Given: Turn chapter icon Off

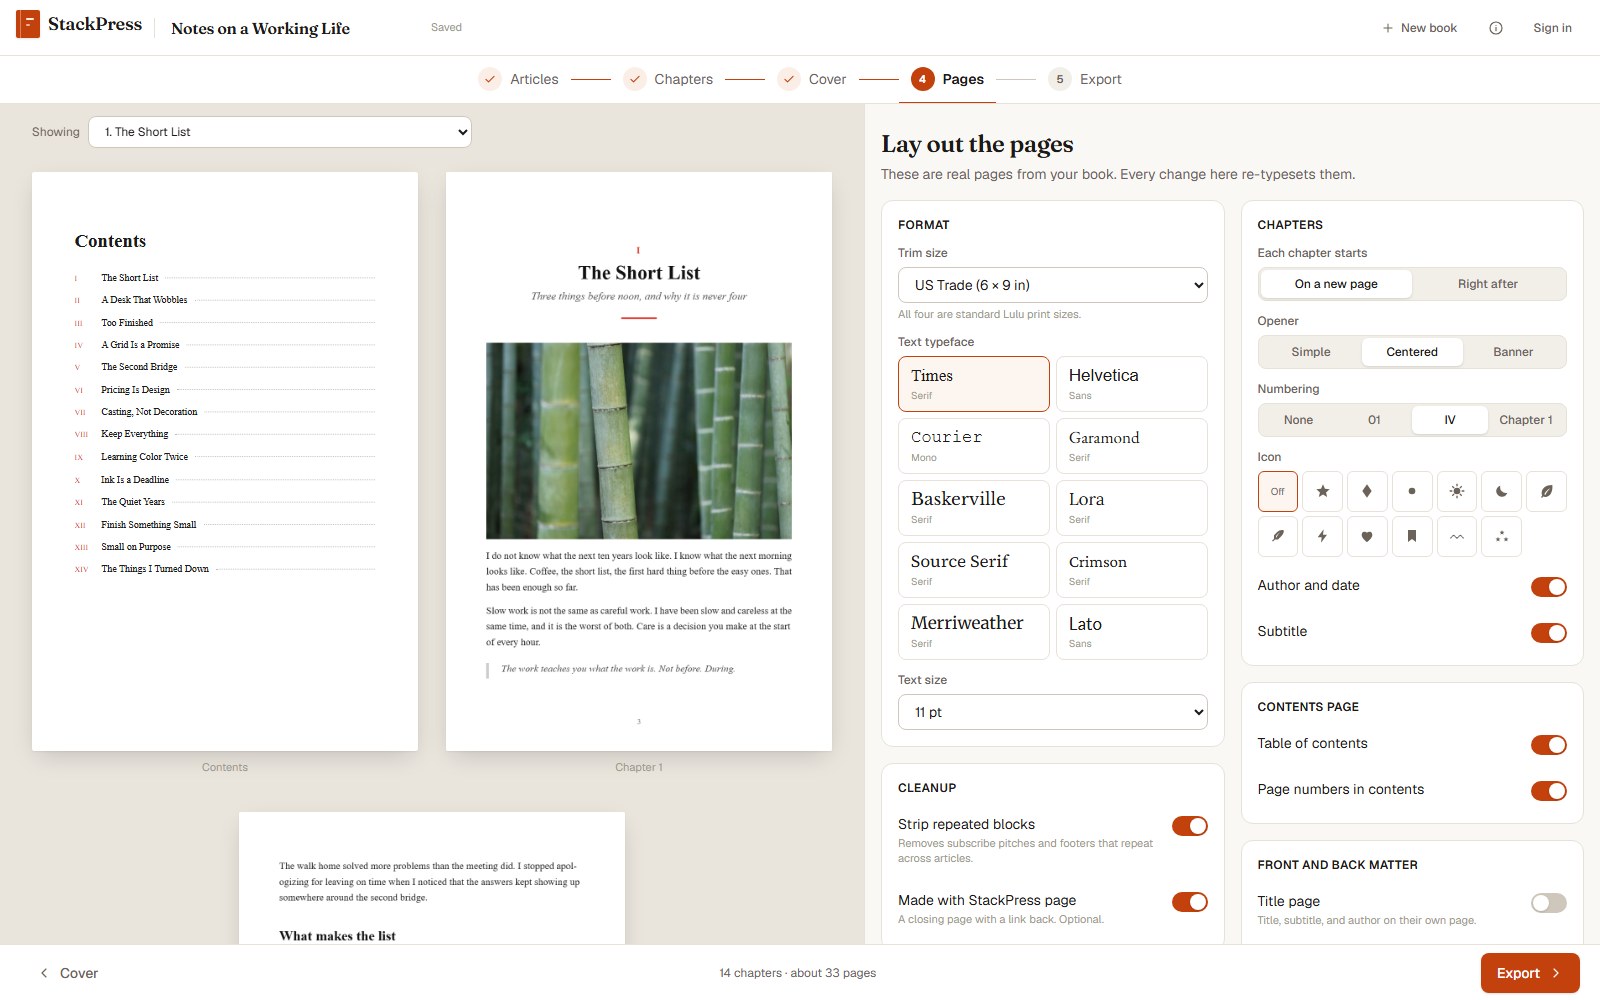Looking at the screenshot, I should tap(1278, 491).
